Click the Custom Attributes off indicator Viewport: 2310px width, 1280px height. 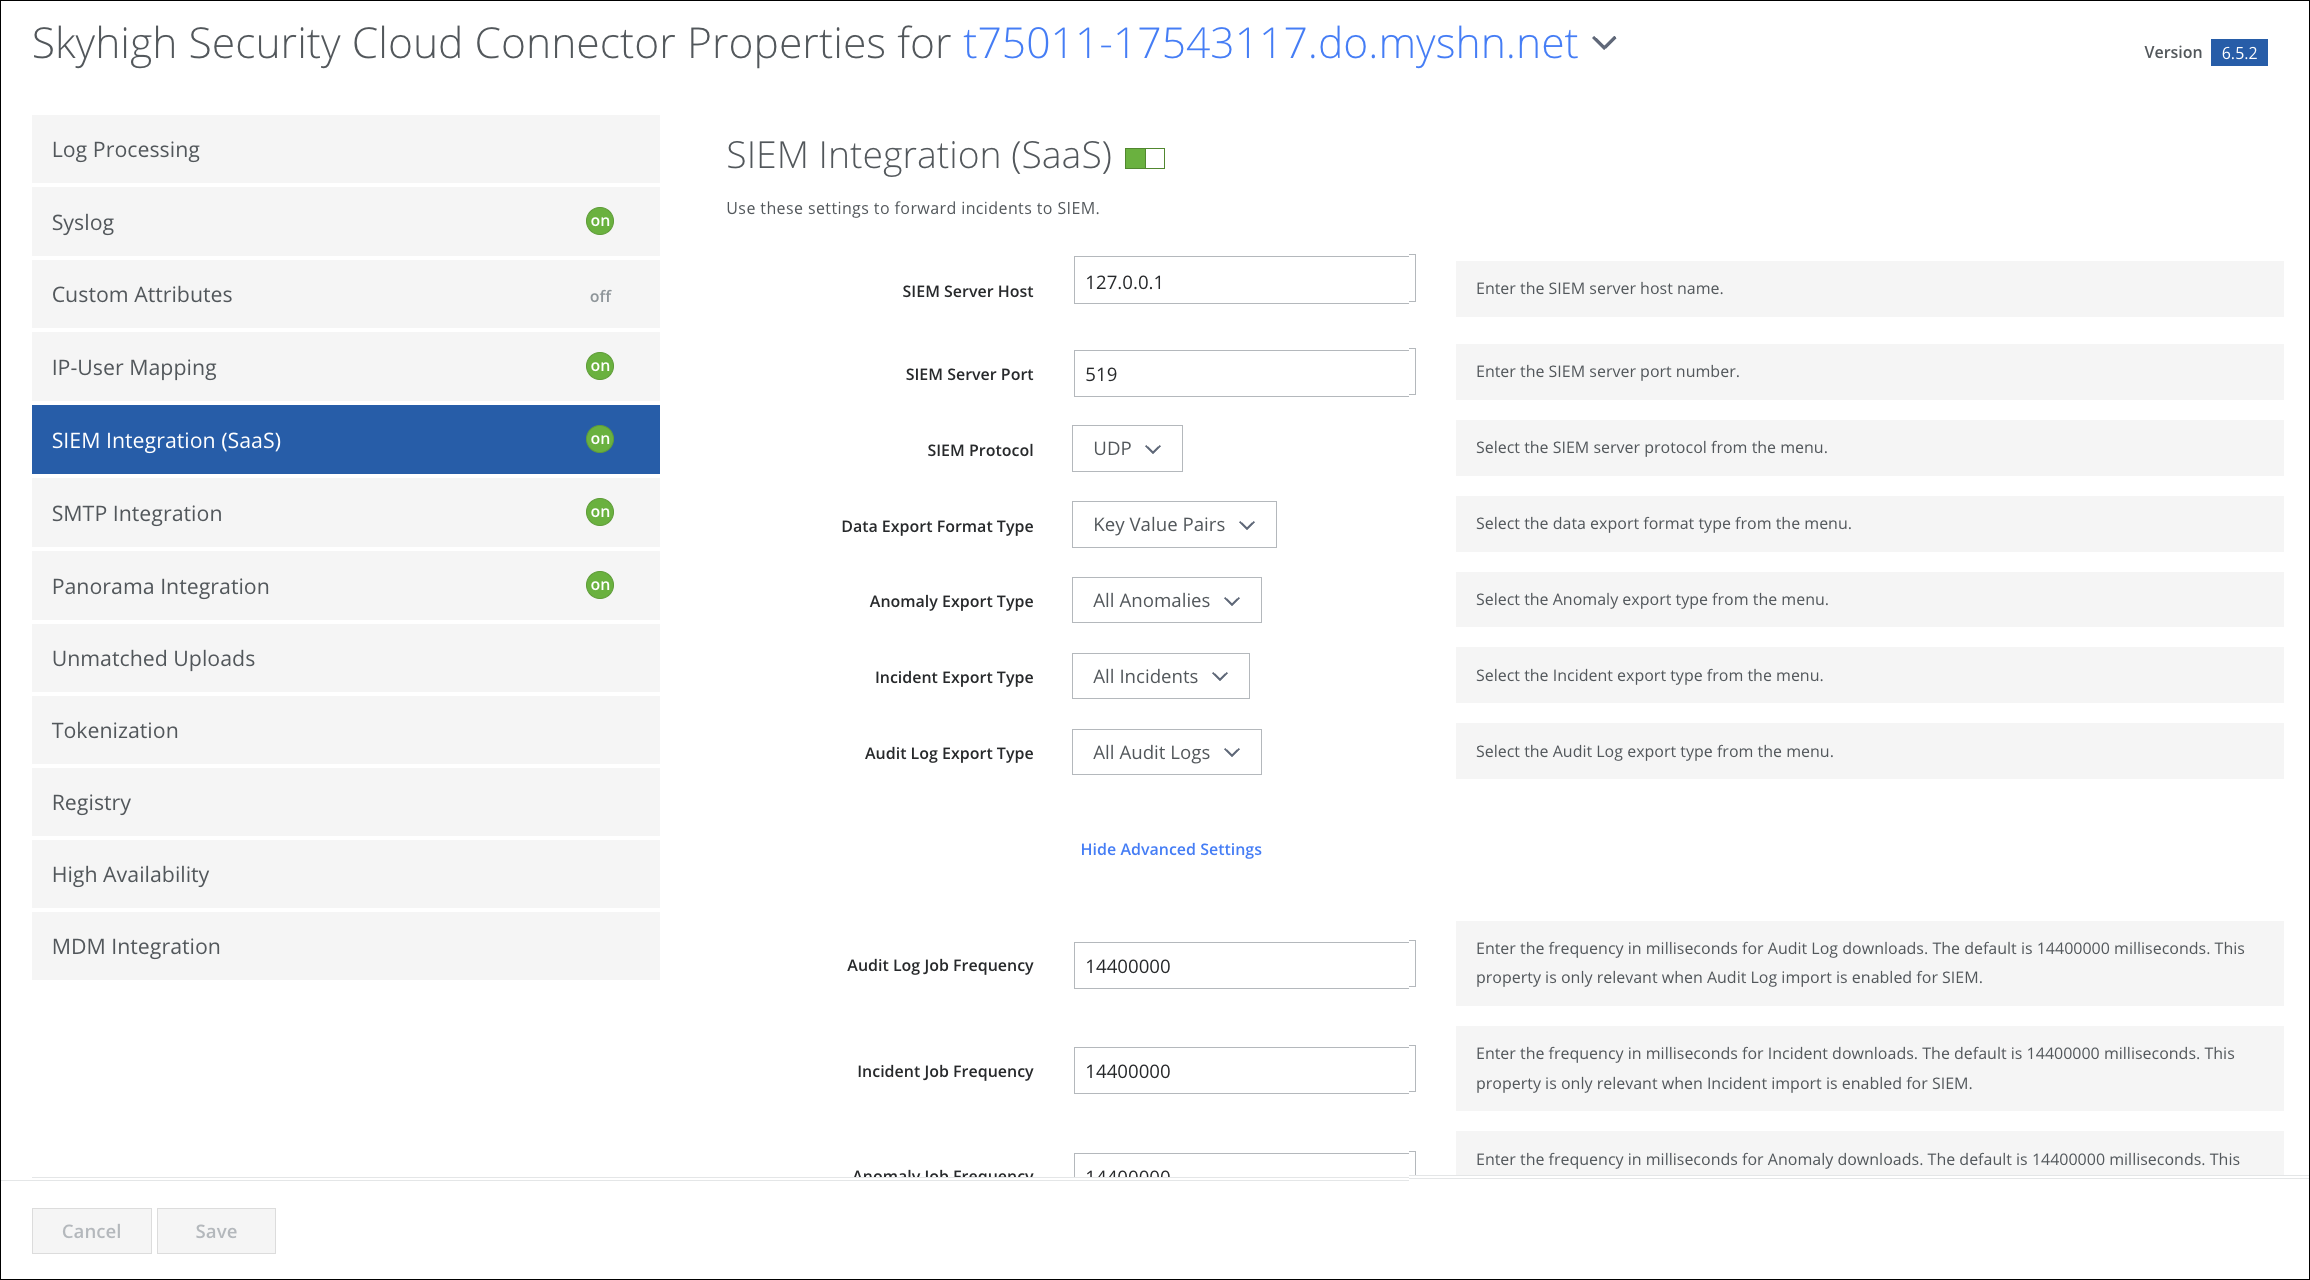(x=600, y=296)
